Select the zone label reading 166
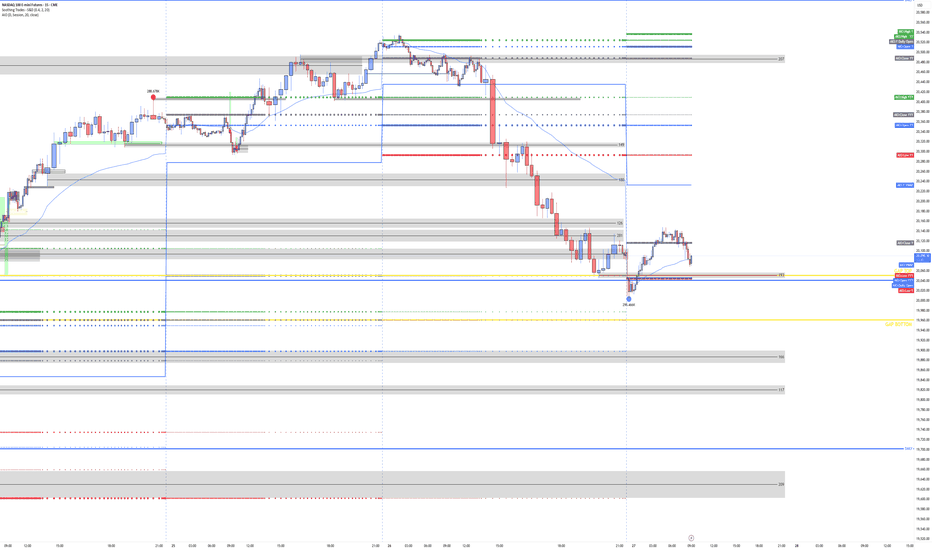932x550 pixels. point(781,357)
